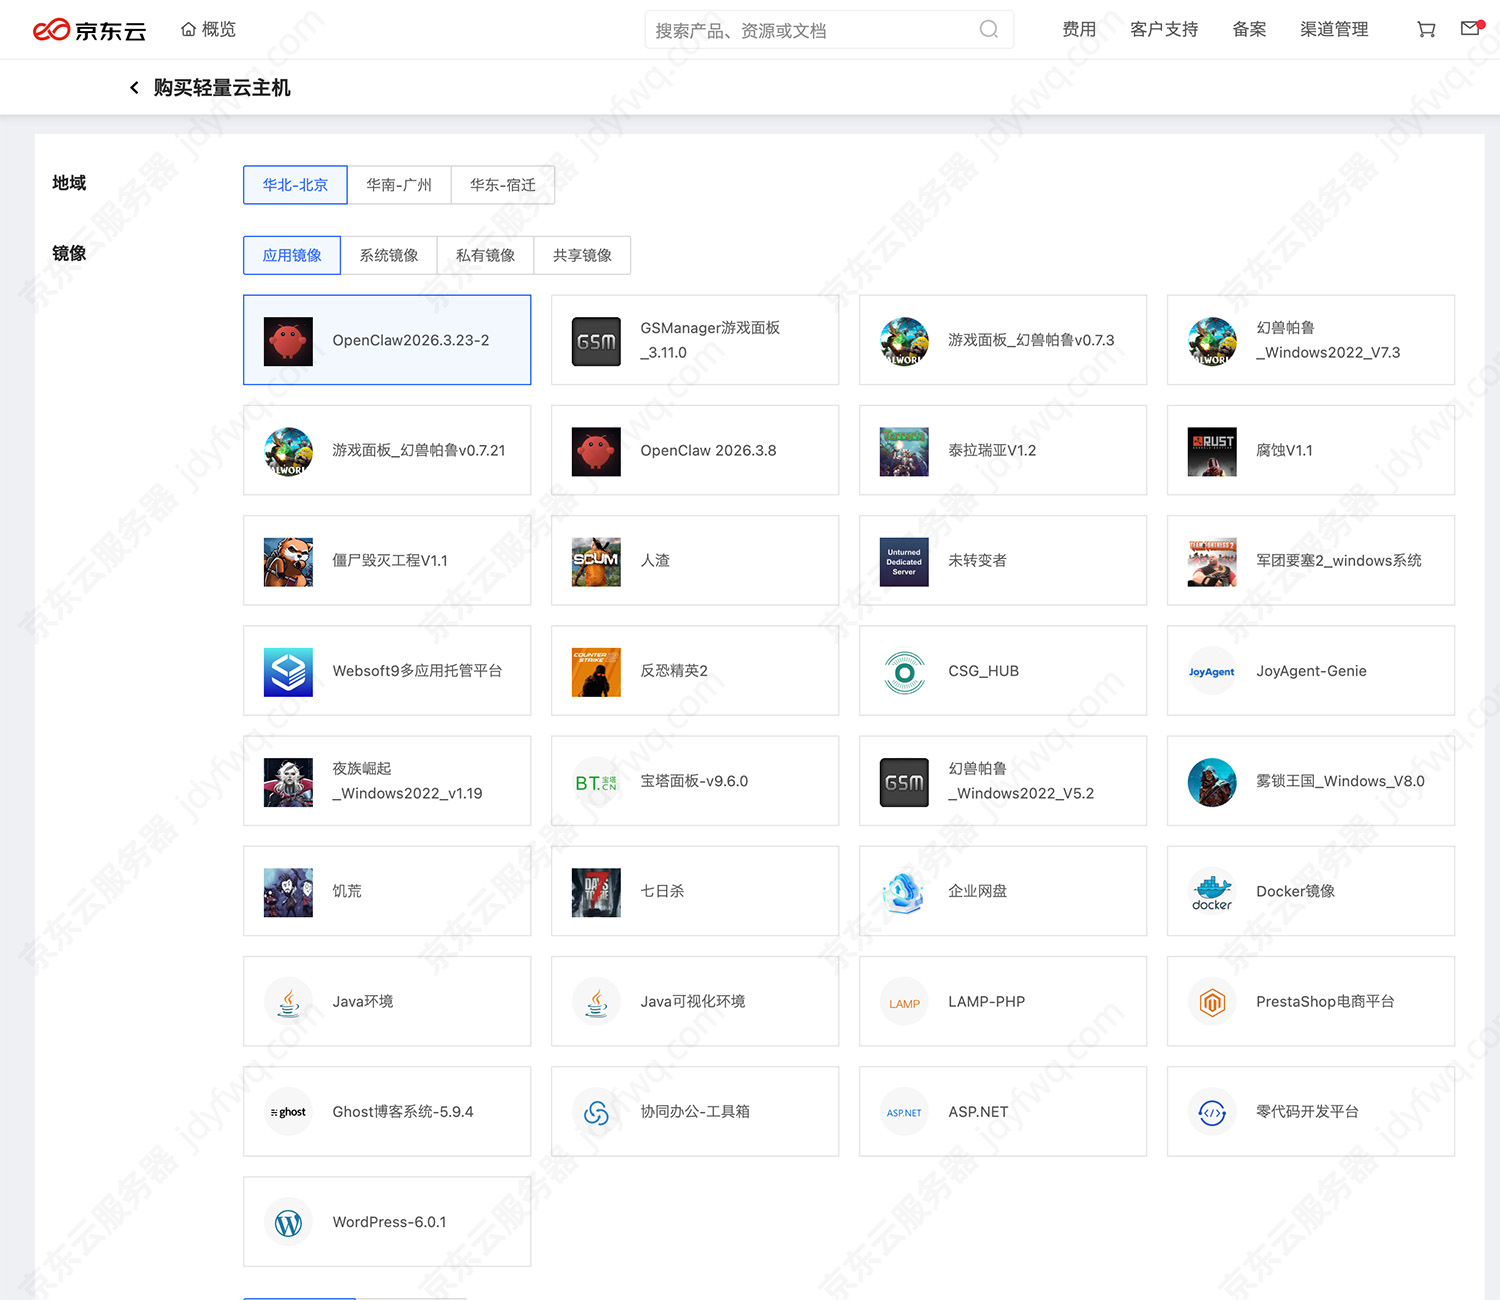Pick the 幻兽帕鲁_Windows2022_V7.3 image icon
Image resolution: width=1500 pixels, height=1300 pixels.
pyautogui.click(x=1212, y=341)
